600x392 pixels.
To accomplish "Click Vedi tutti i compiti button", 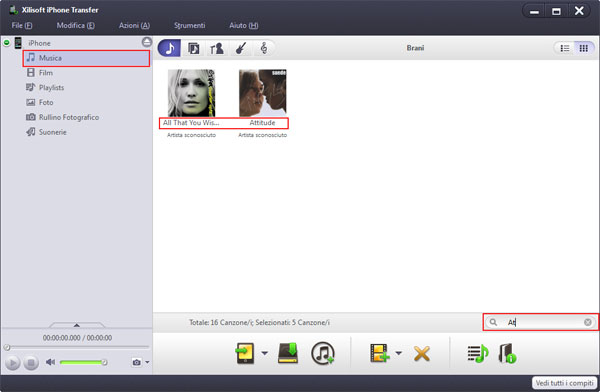I will tap(564, 383).
